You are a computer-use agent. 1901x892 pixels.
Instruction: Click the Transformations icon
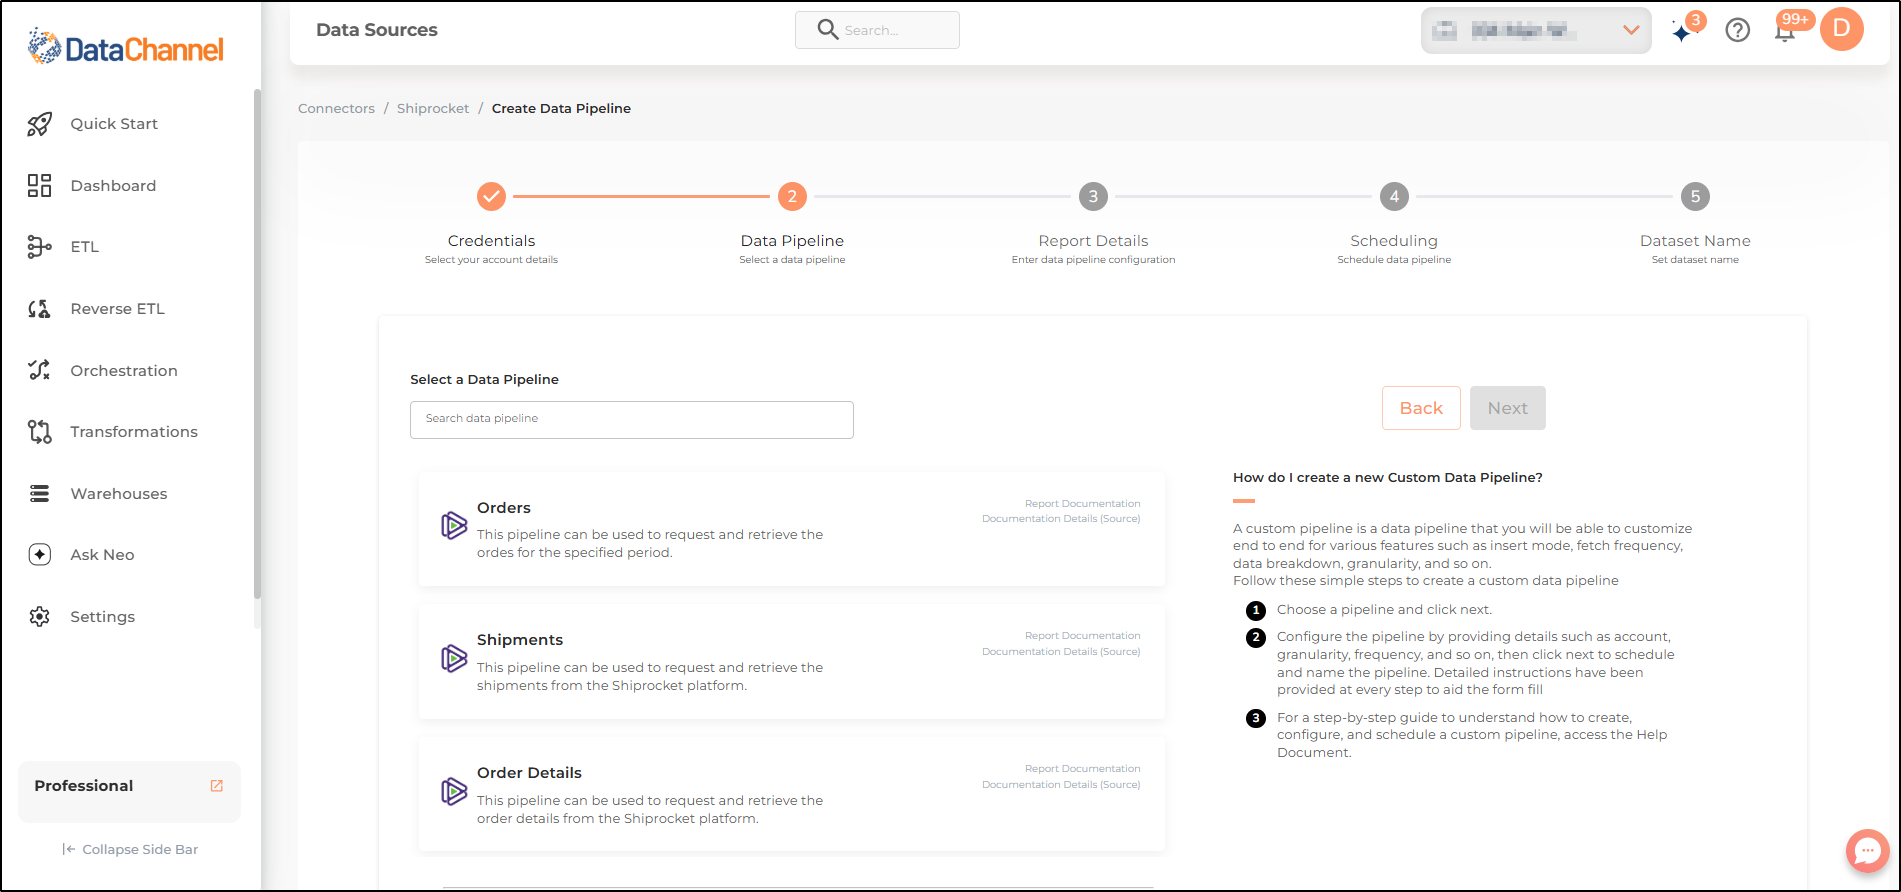click(x=39, y=432)
